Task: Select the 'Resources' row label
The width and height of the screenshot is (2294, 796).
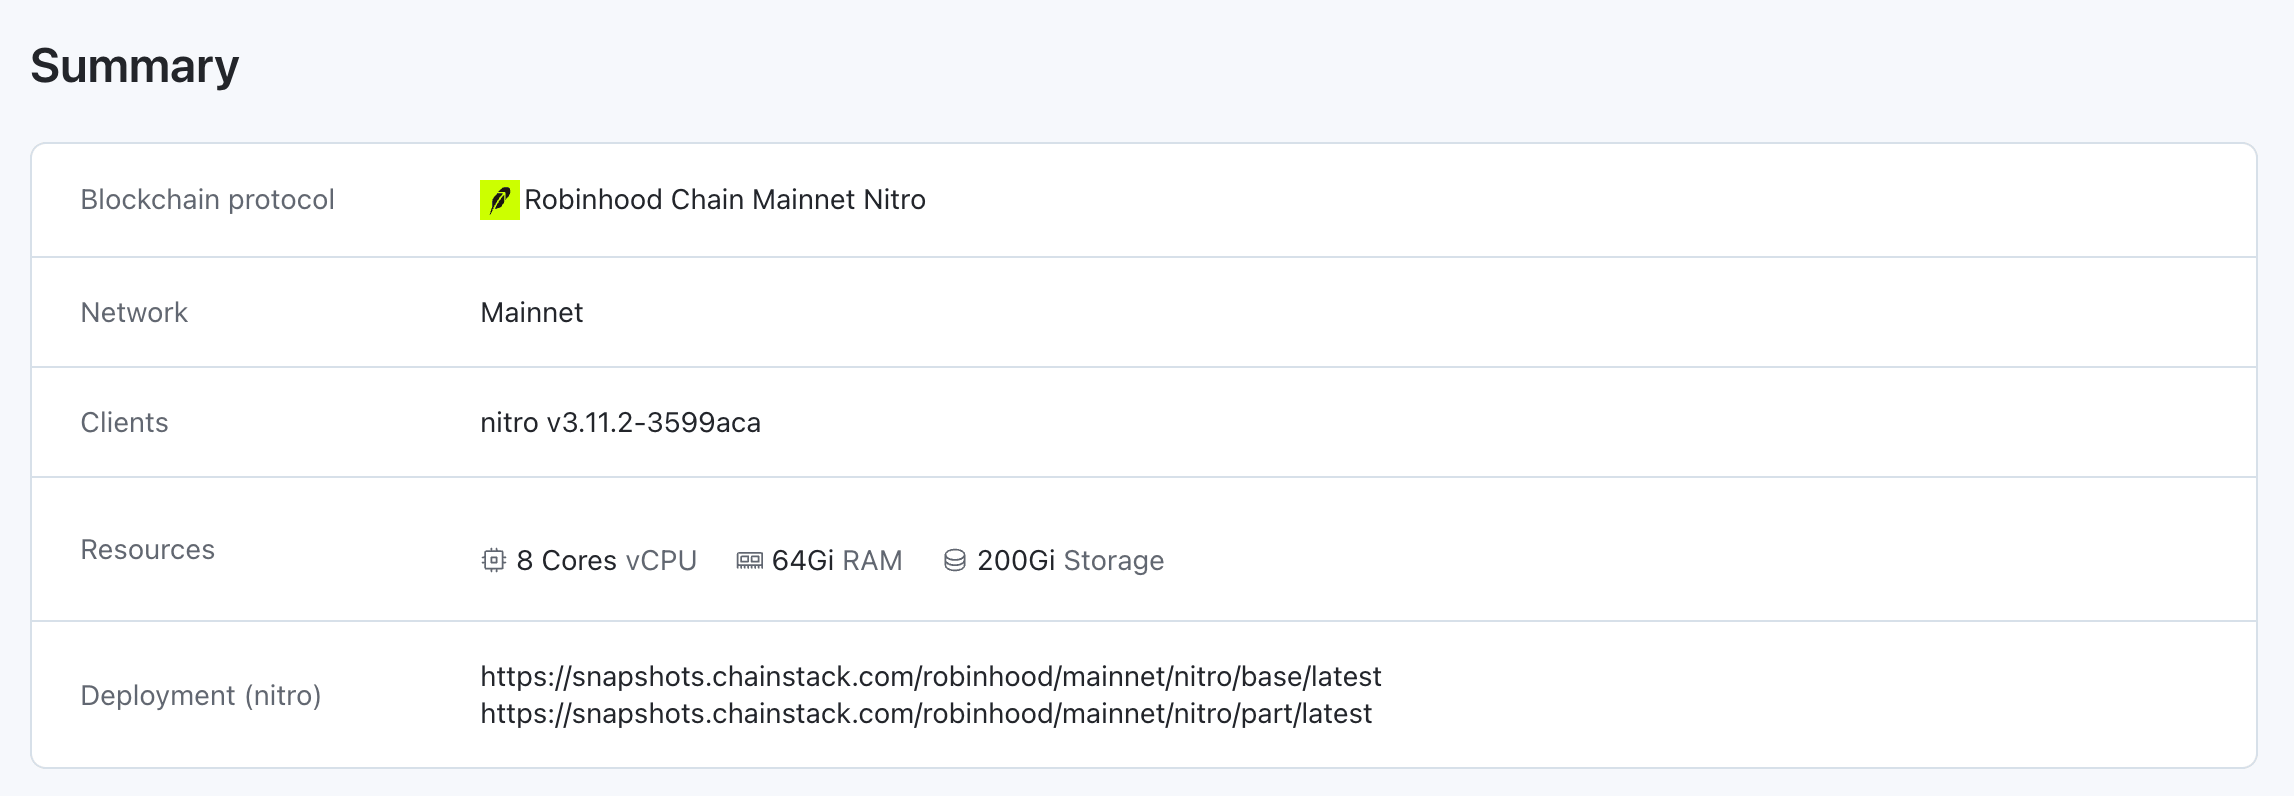Action: [148, 550]
